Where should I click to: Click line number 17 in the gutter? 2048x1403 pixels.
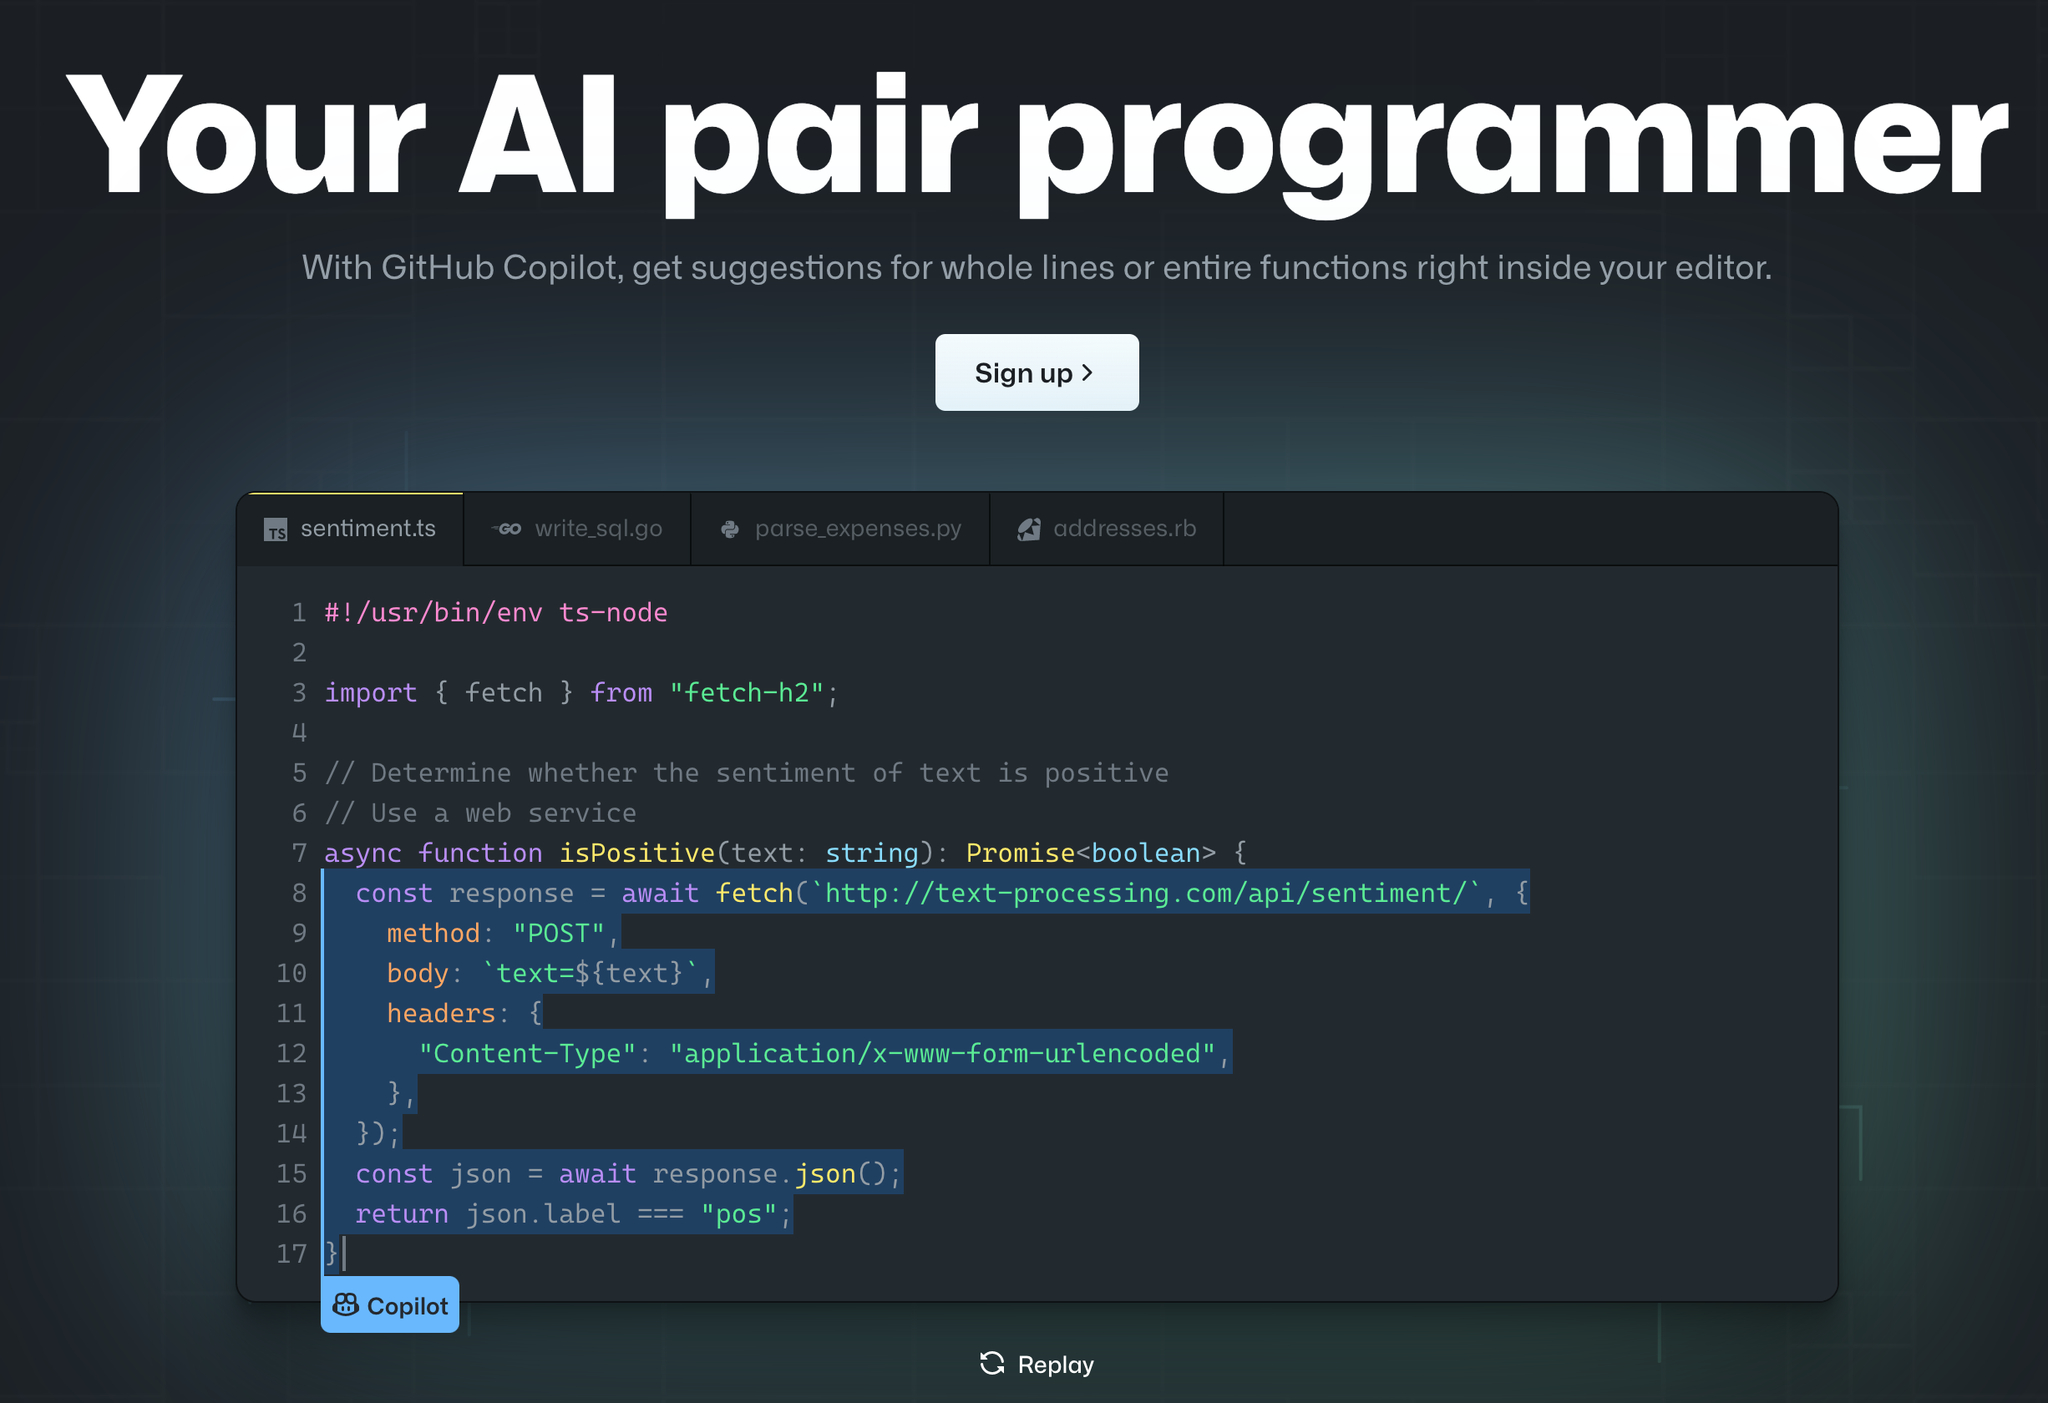(x=291, y=1253)
